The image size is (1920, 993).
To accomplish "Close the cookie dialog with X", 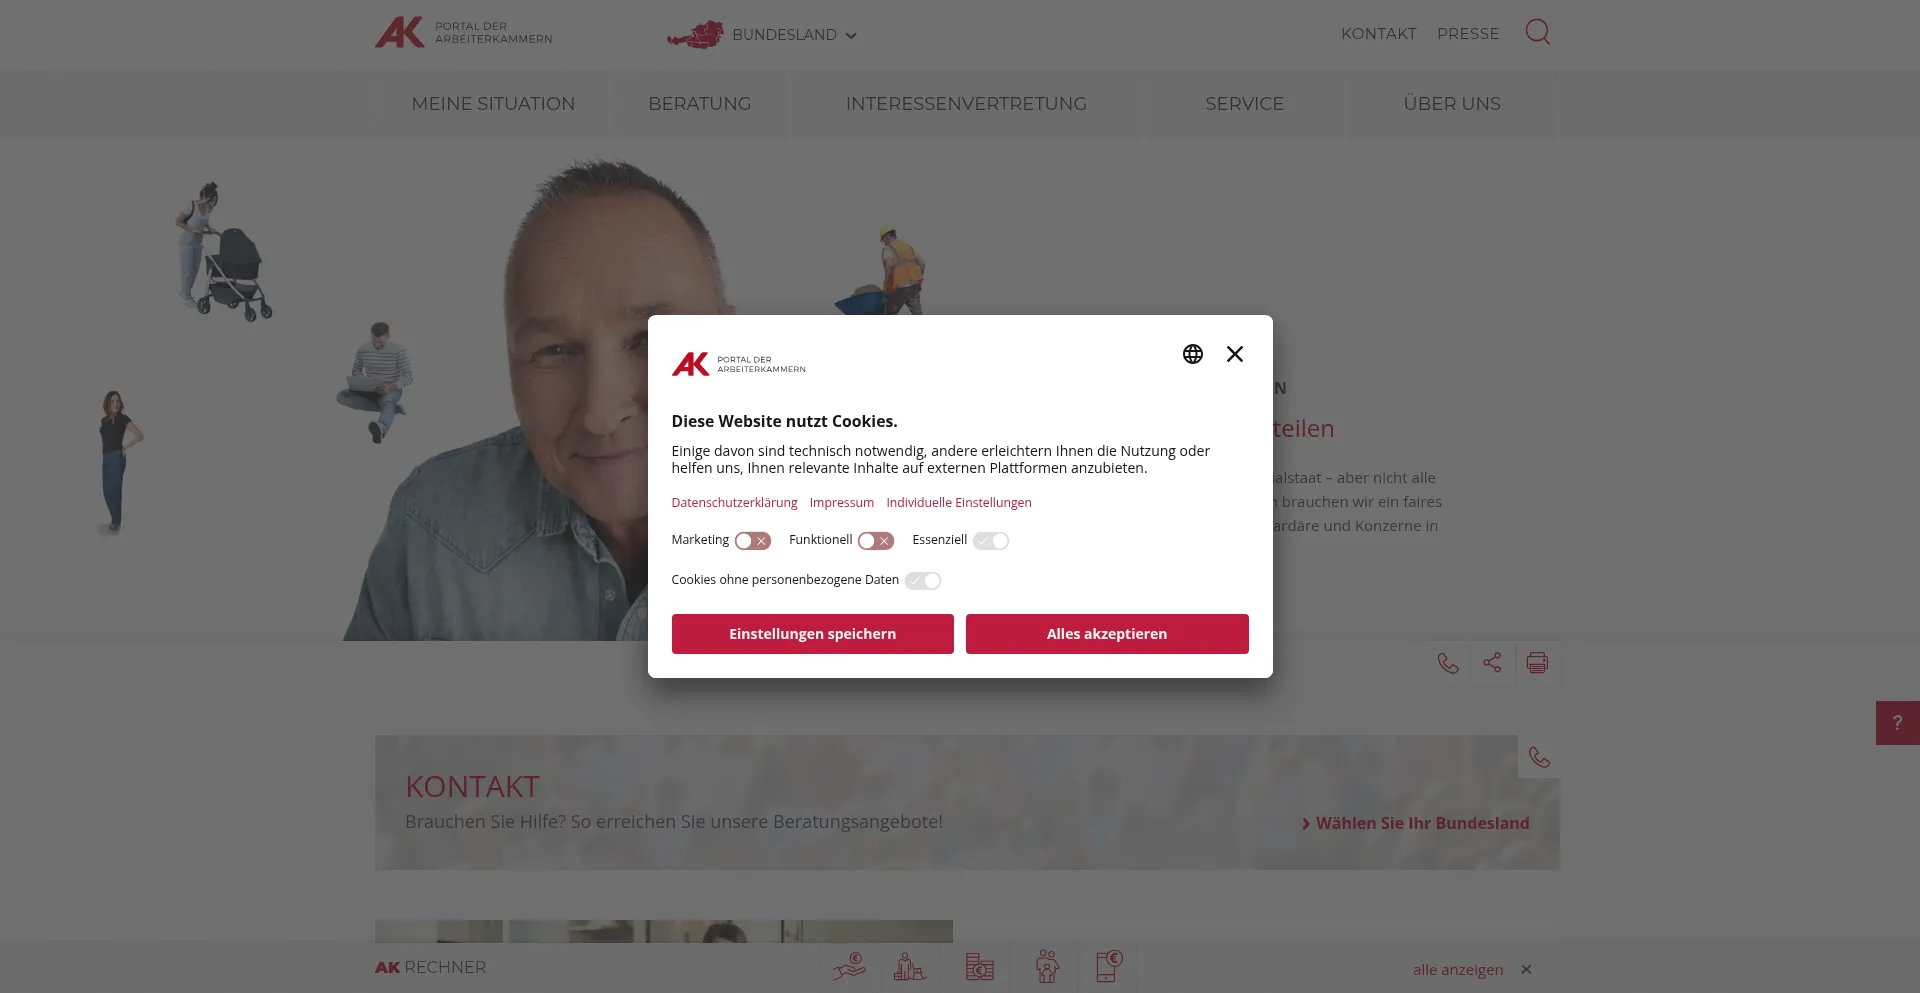I will click(1235, 354).
